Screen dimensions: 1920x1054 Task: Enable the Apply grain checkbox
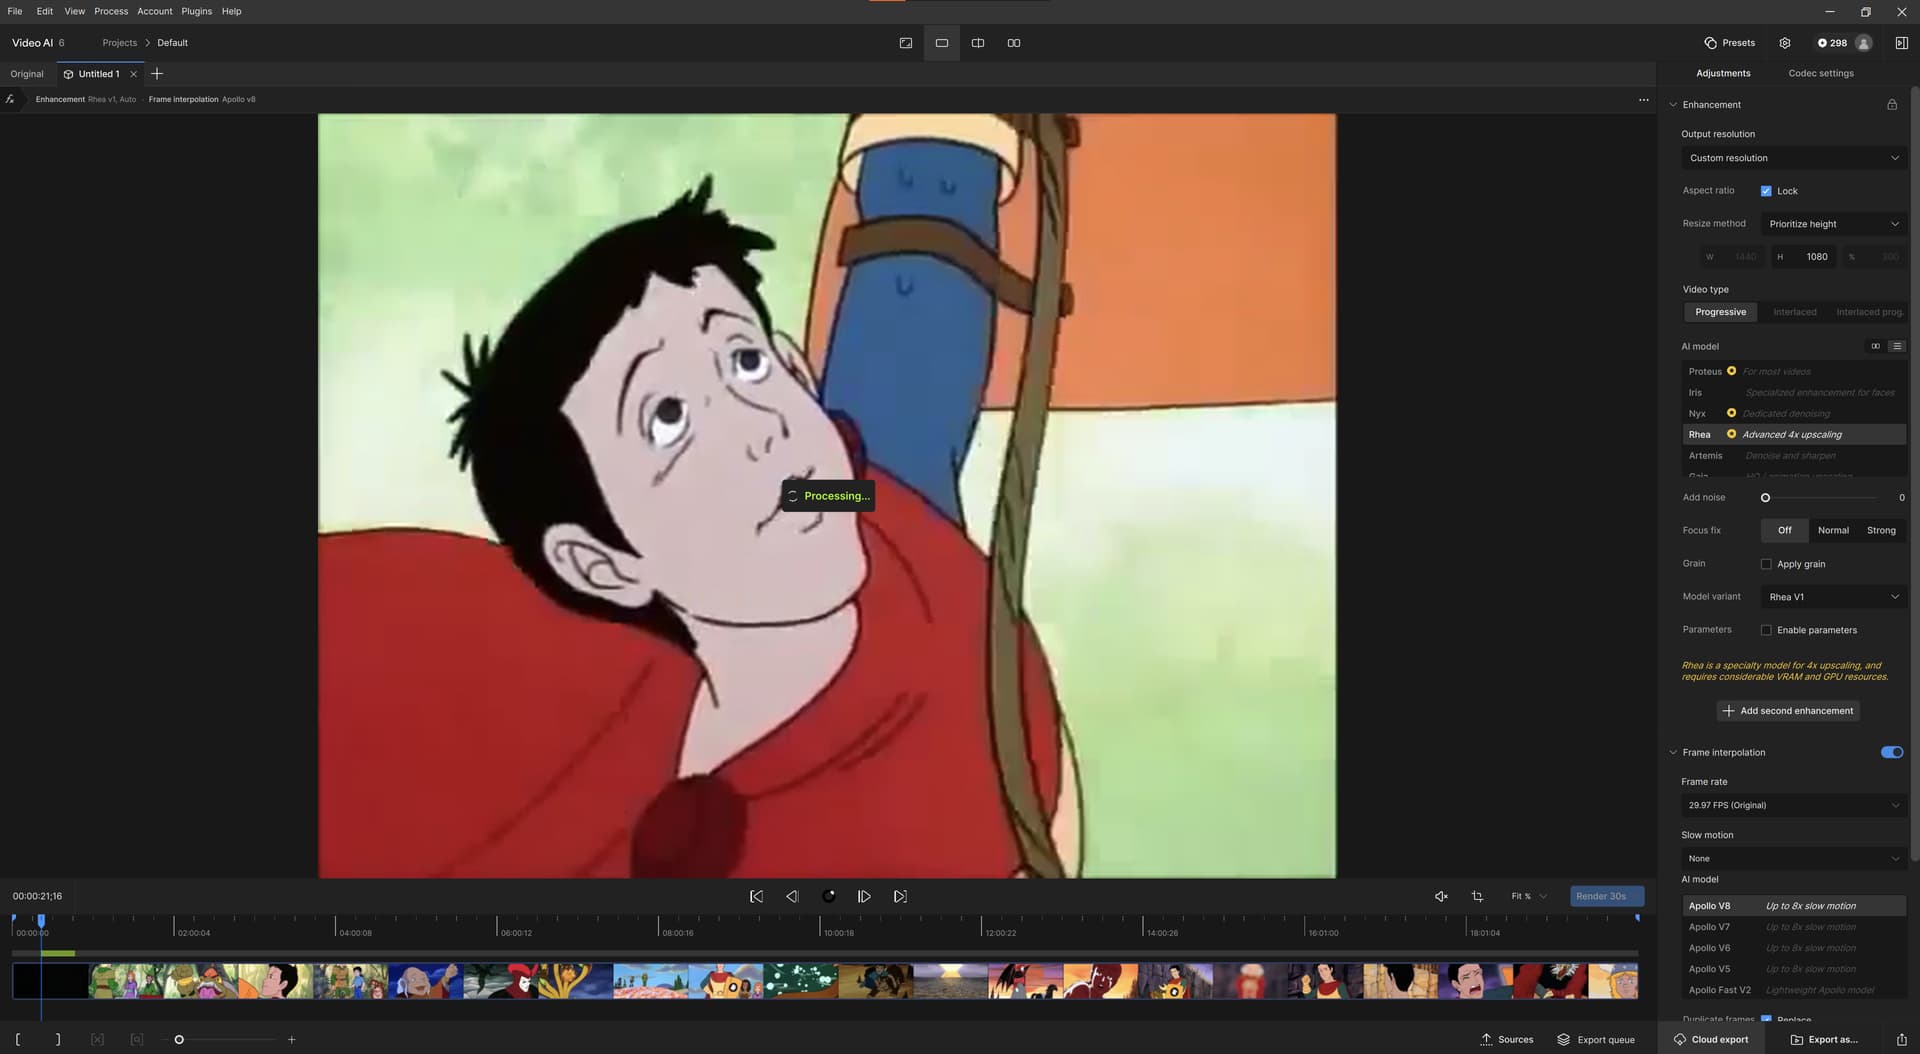[1766, 564]
